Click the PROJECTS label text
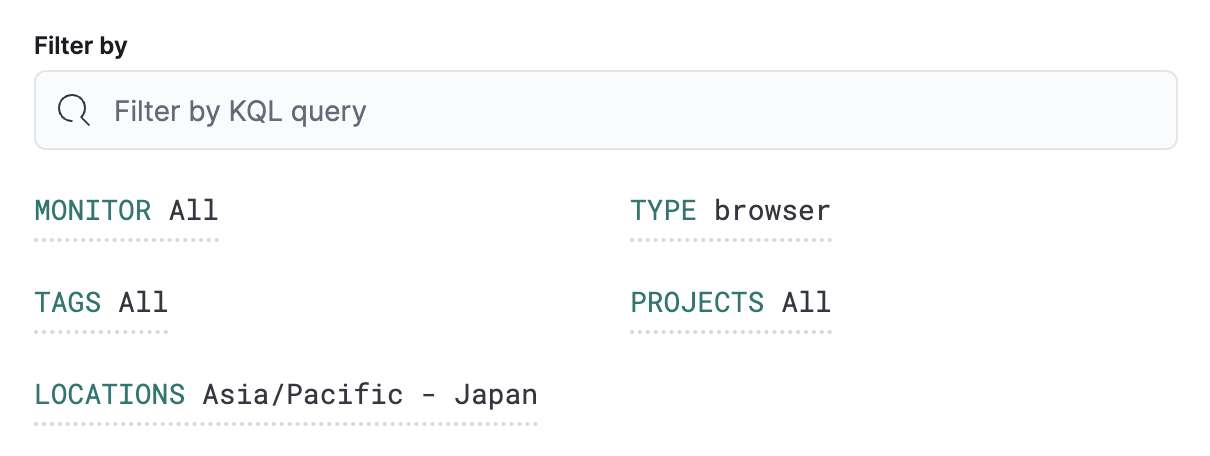Image resolution: width=1210 pixels, height=456 pixels. click(697, 303)
